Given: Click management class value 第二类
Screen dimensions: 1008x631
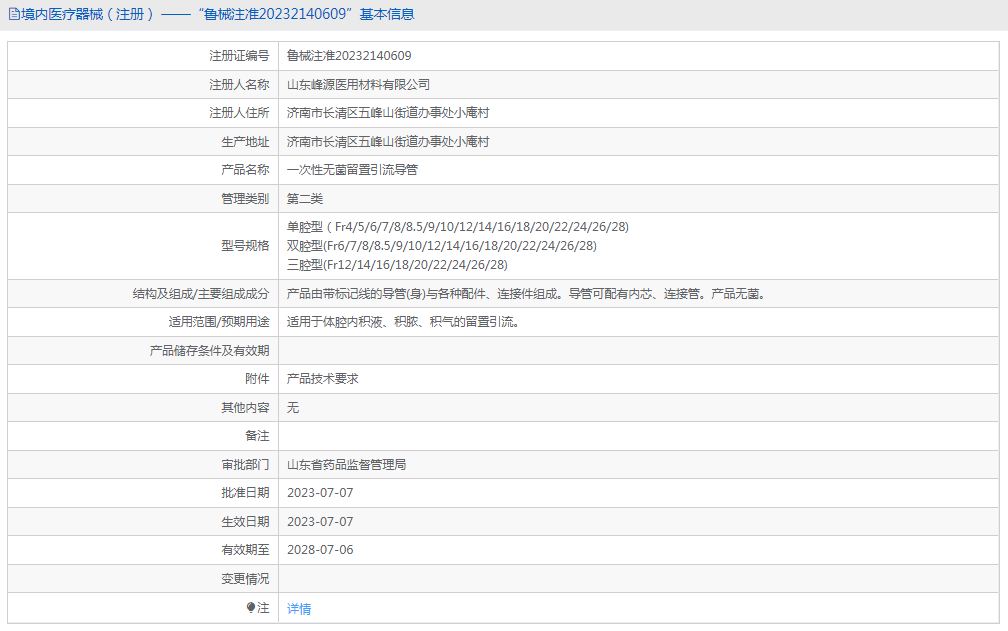Looking at the screenshot, I should 305,199.
